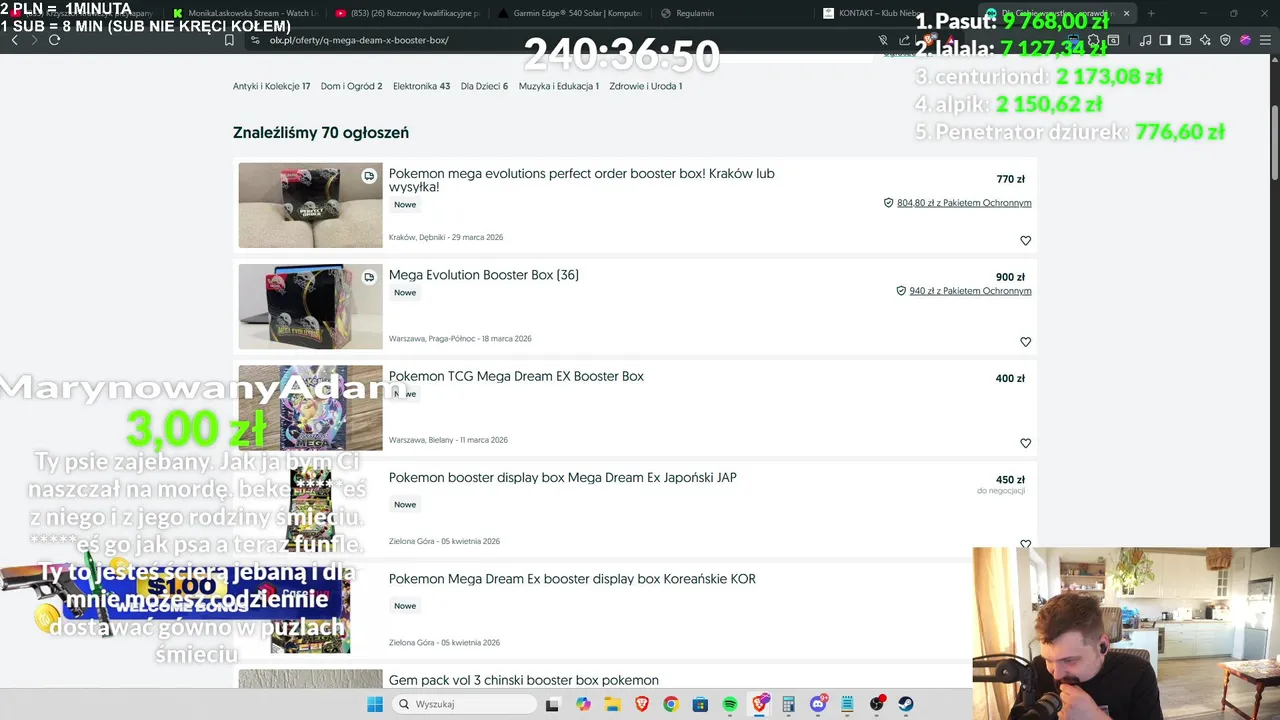The image size is (1280, 720).
Task: Bookmark this page in the browser toolbar
Action: click(228, 40)
